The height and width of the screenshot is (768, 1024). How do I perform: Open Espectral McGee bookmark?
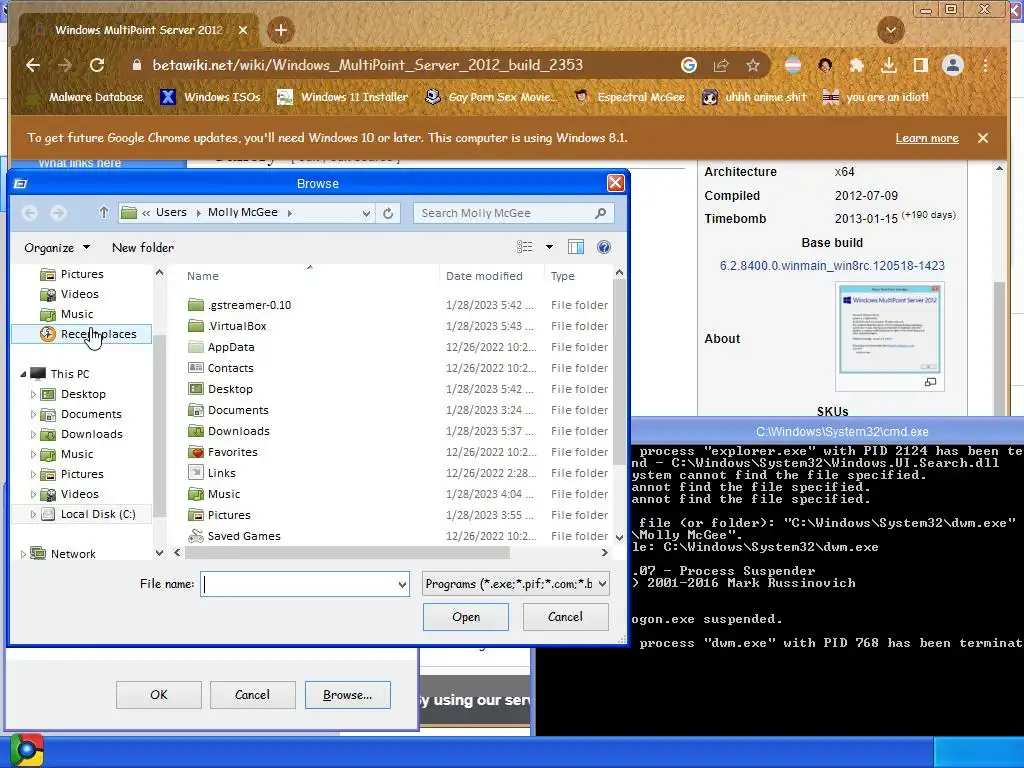coord(630,97)
